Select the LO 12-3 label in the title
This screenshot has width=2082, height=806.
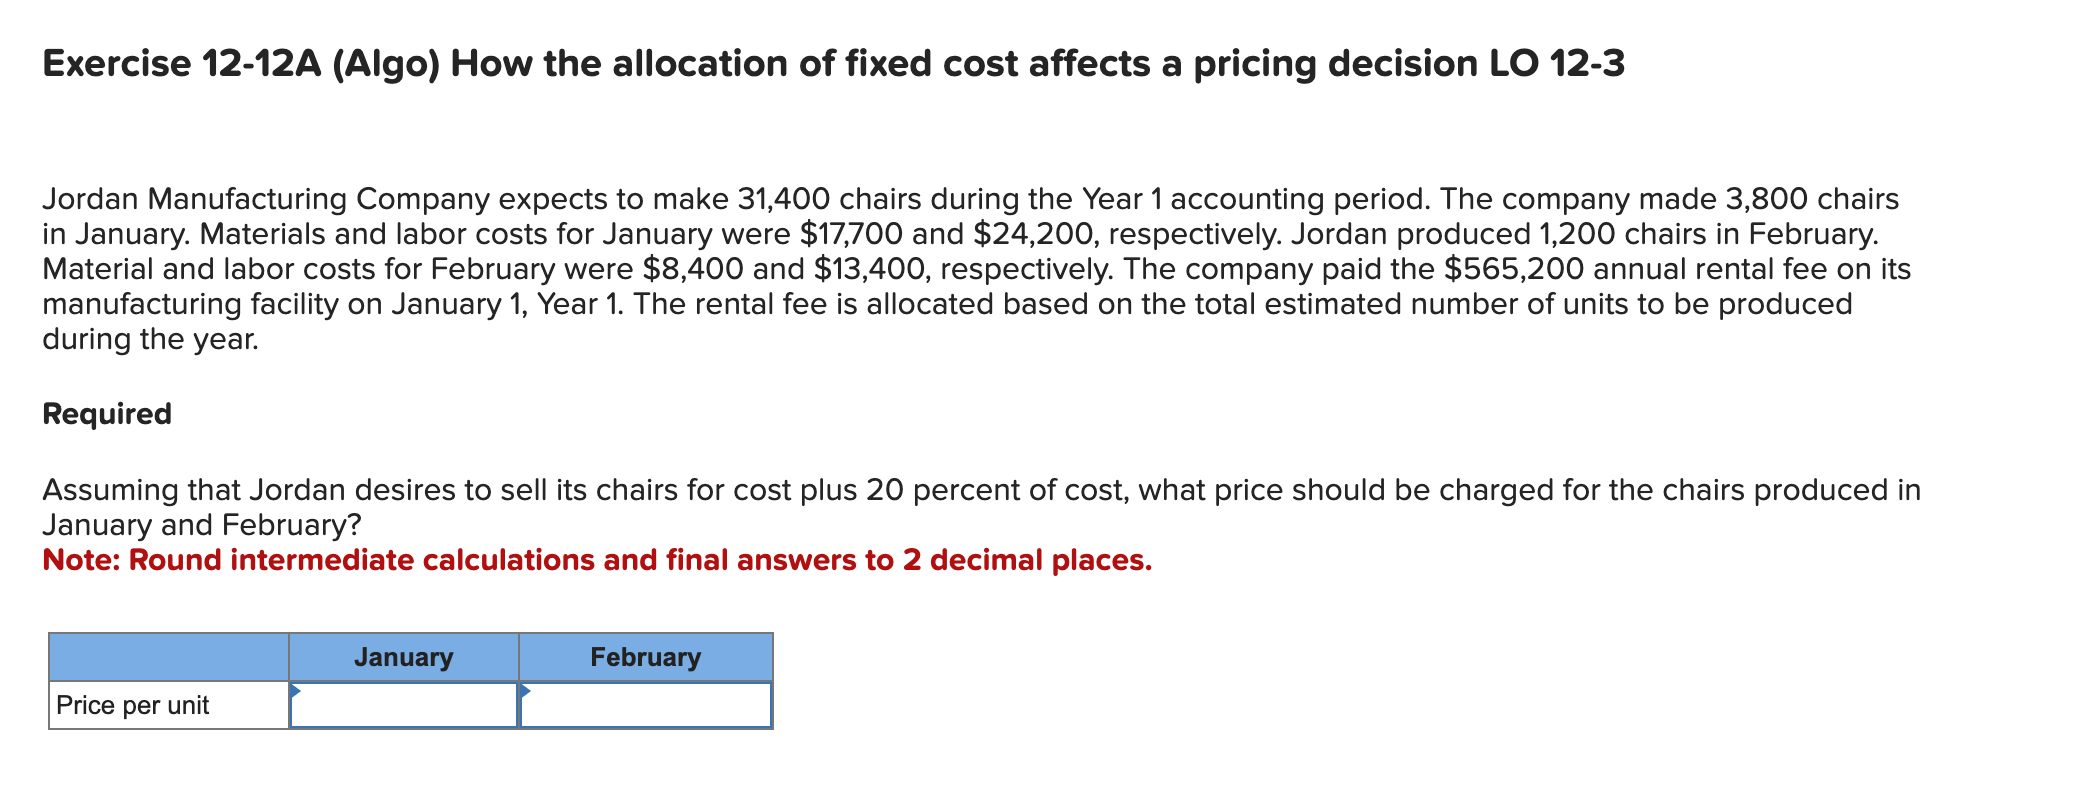coord(1560,62)
